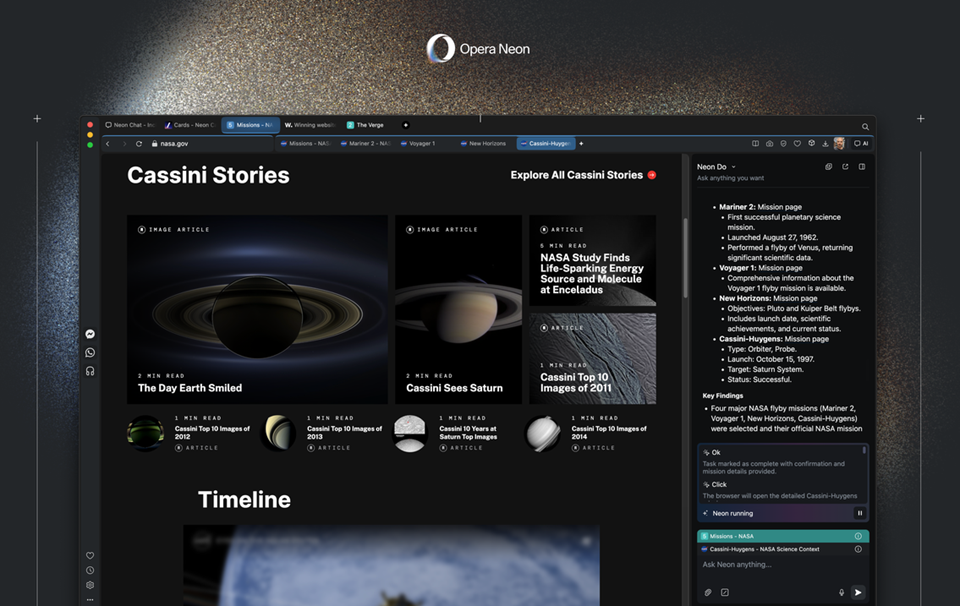Toggle the AI panel button in toolbar
960x606 pixels.
click(x=861, y=143)
